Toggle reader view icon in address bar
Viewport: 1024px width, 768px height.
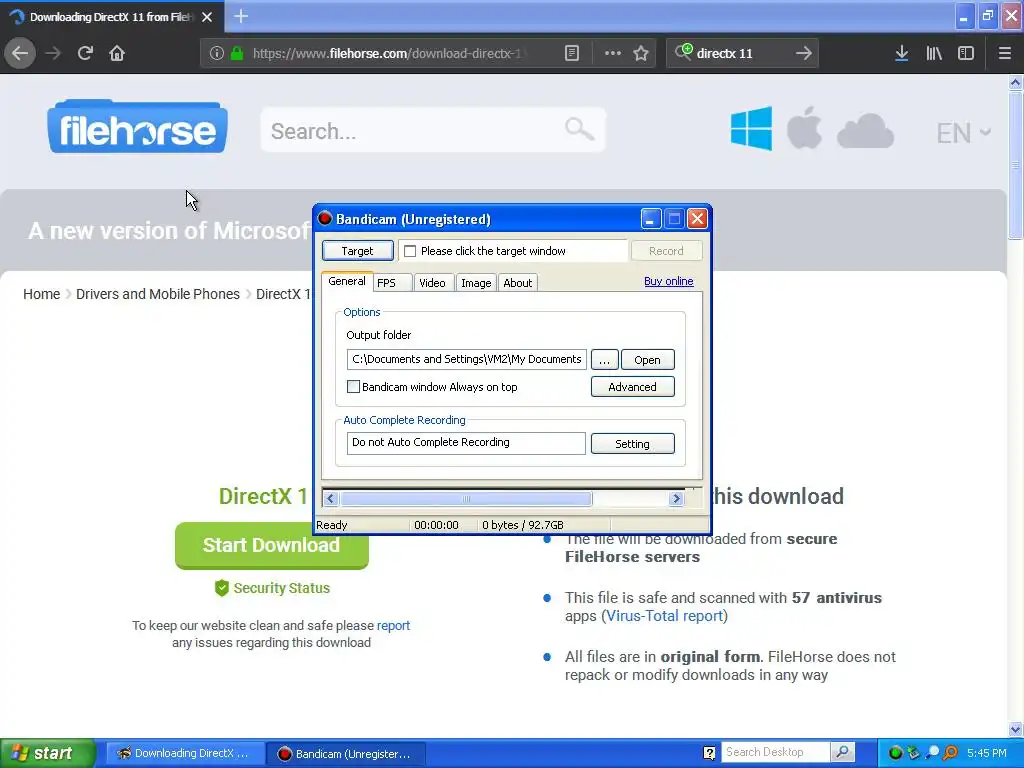point(572,53)
